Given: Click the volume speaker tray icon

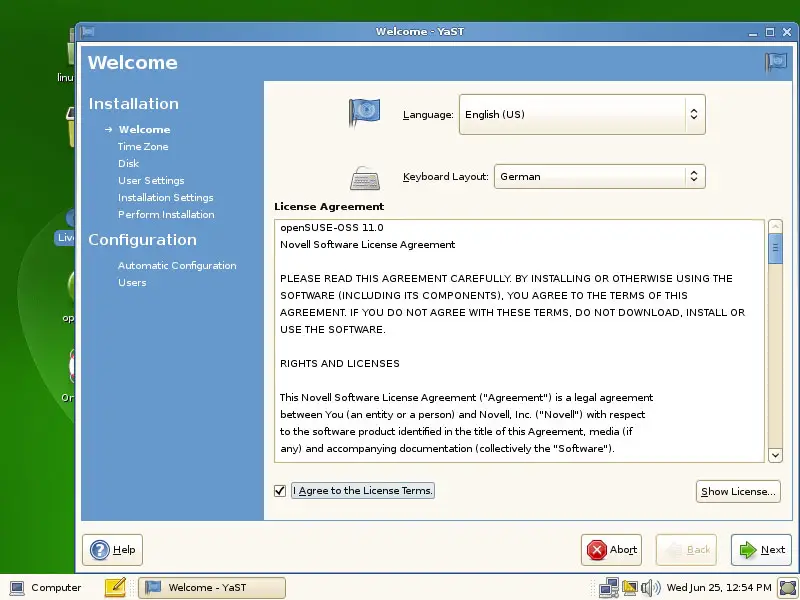Looking at the screenshot, I should [x=650, y=588].
